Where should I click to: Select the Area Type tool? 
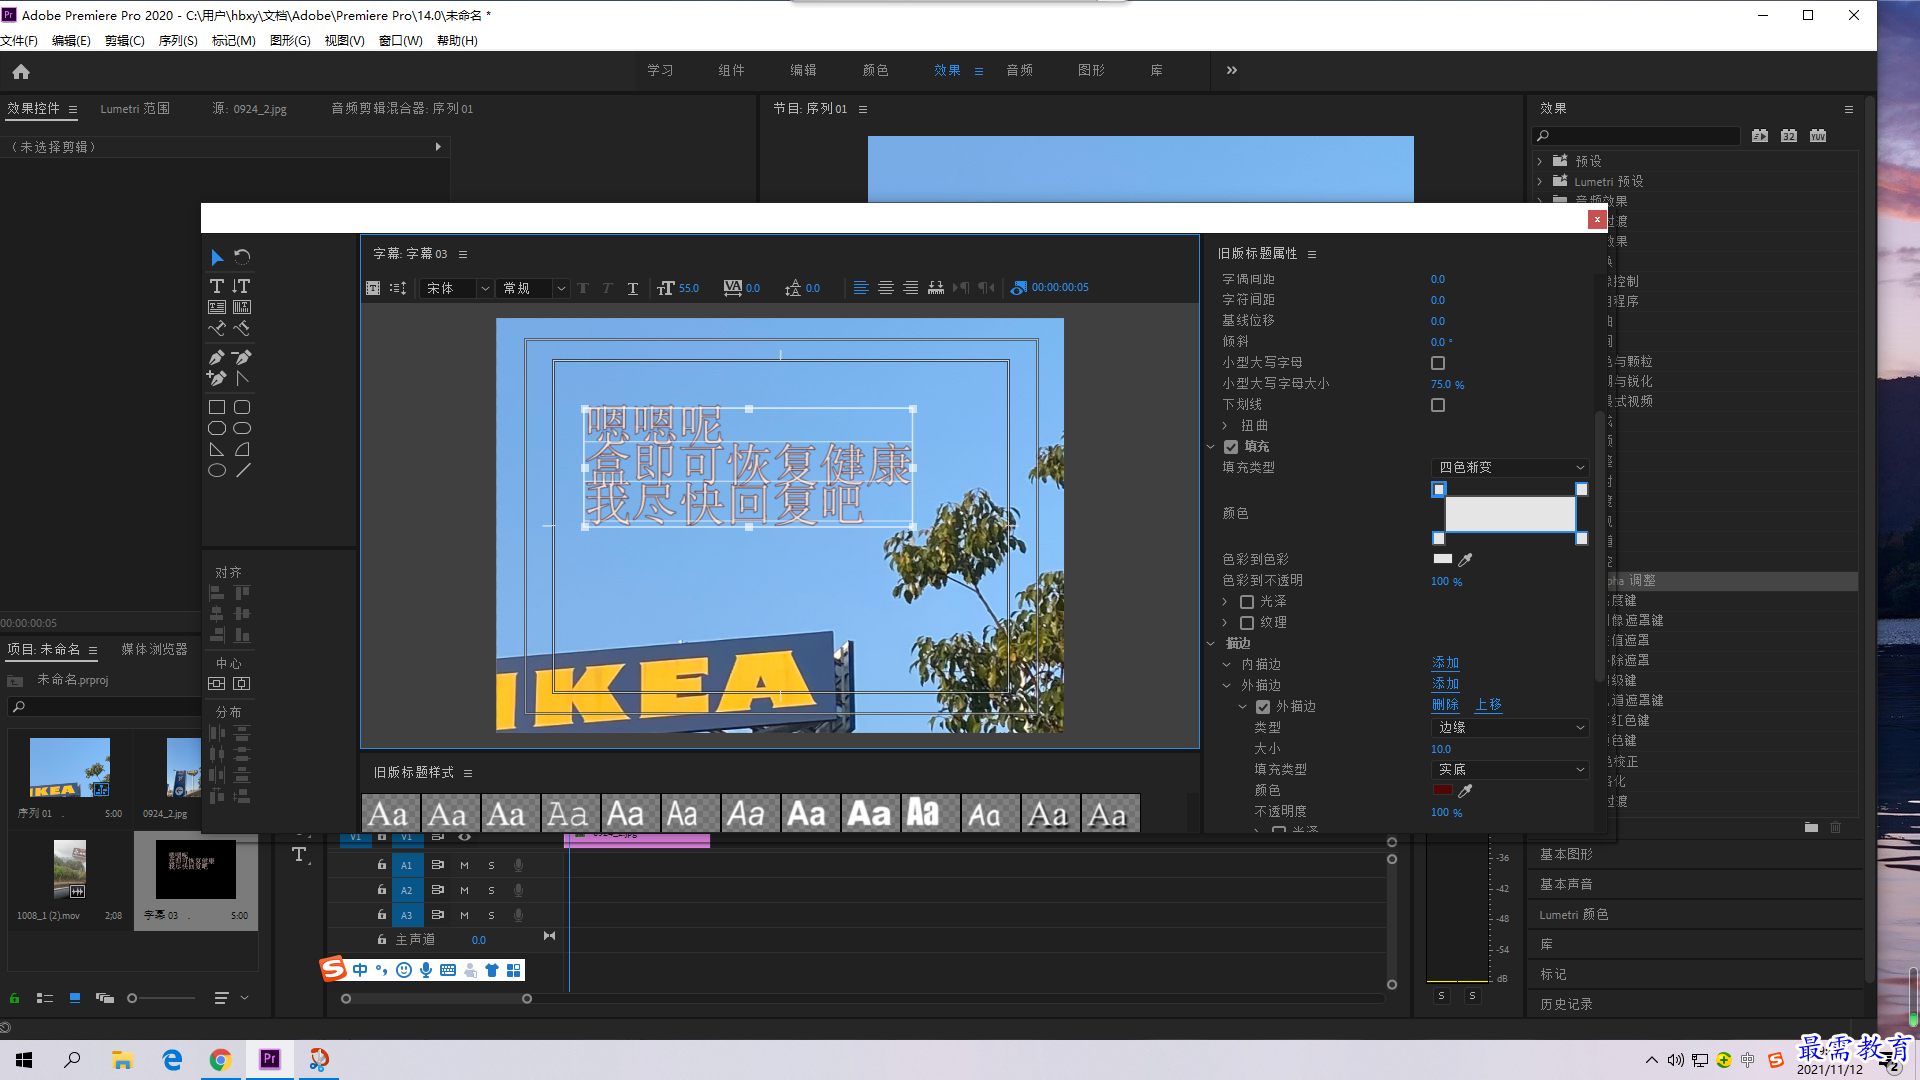[217, 307]
